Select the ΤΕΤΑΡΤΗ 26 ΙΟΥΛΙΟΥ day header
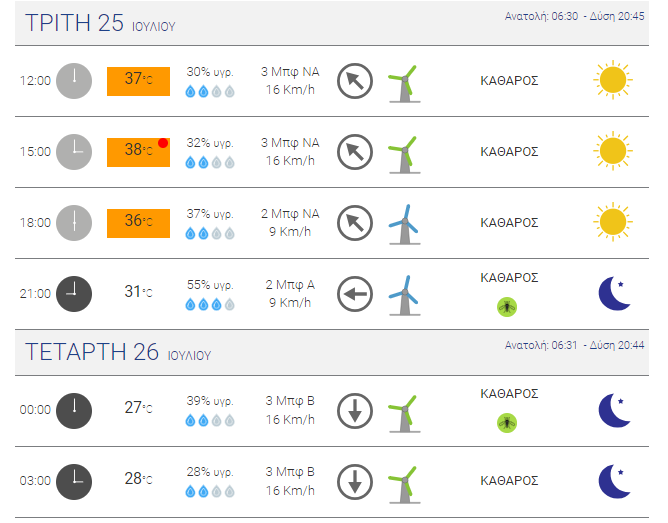The image size is (668, 523). pos(332,352)
